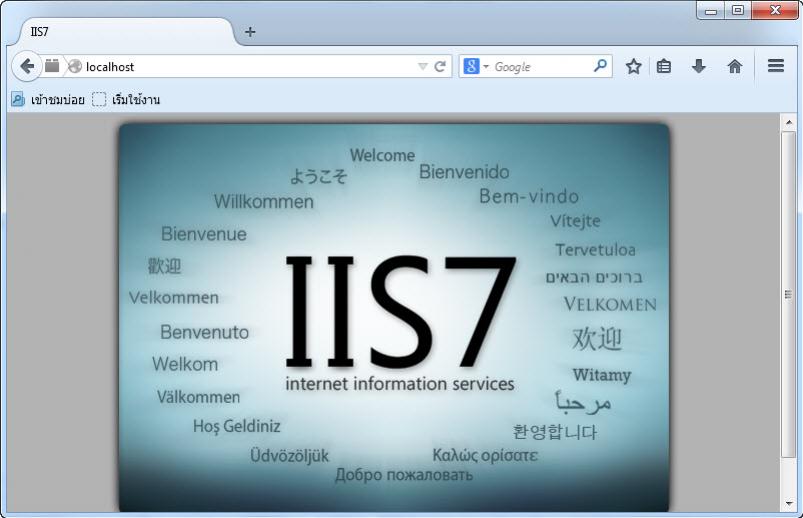The image size is (803, 518).
Task: Click the scrollbar down arrow
Action: [x=789, y=503]
